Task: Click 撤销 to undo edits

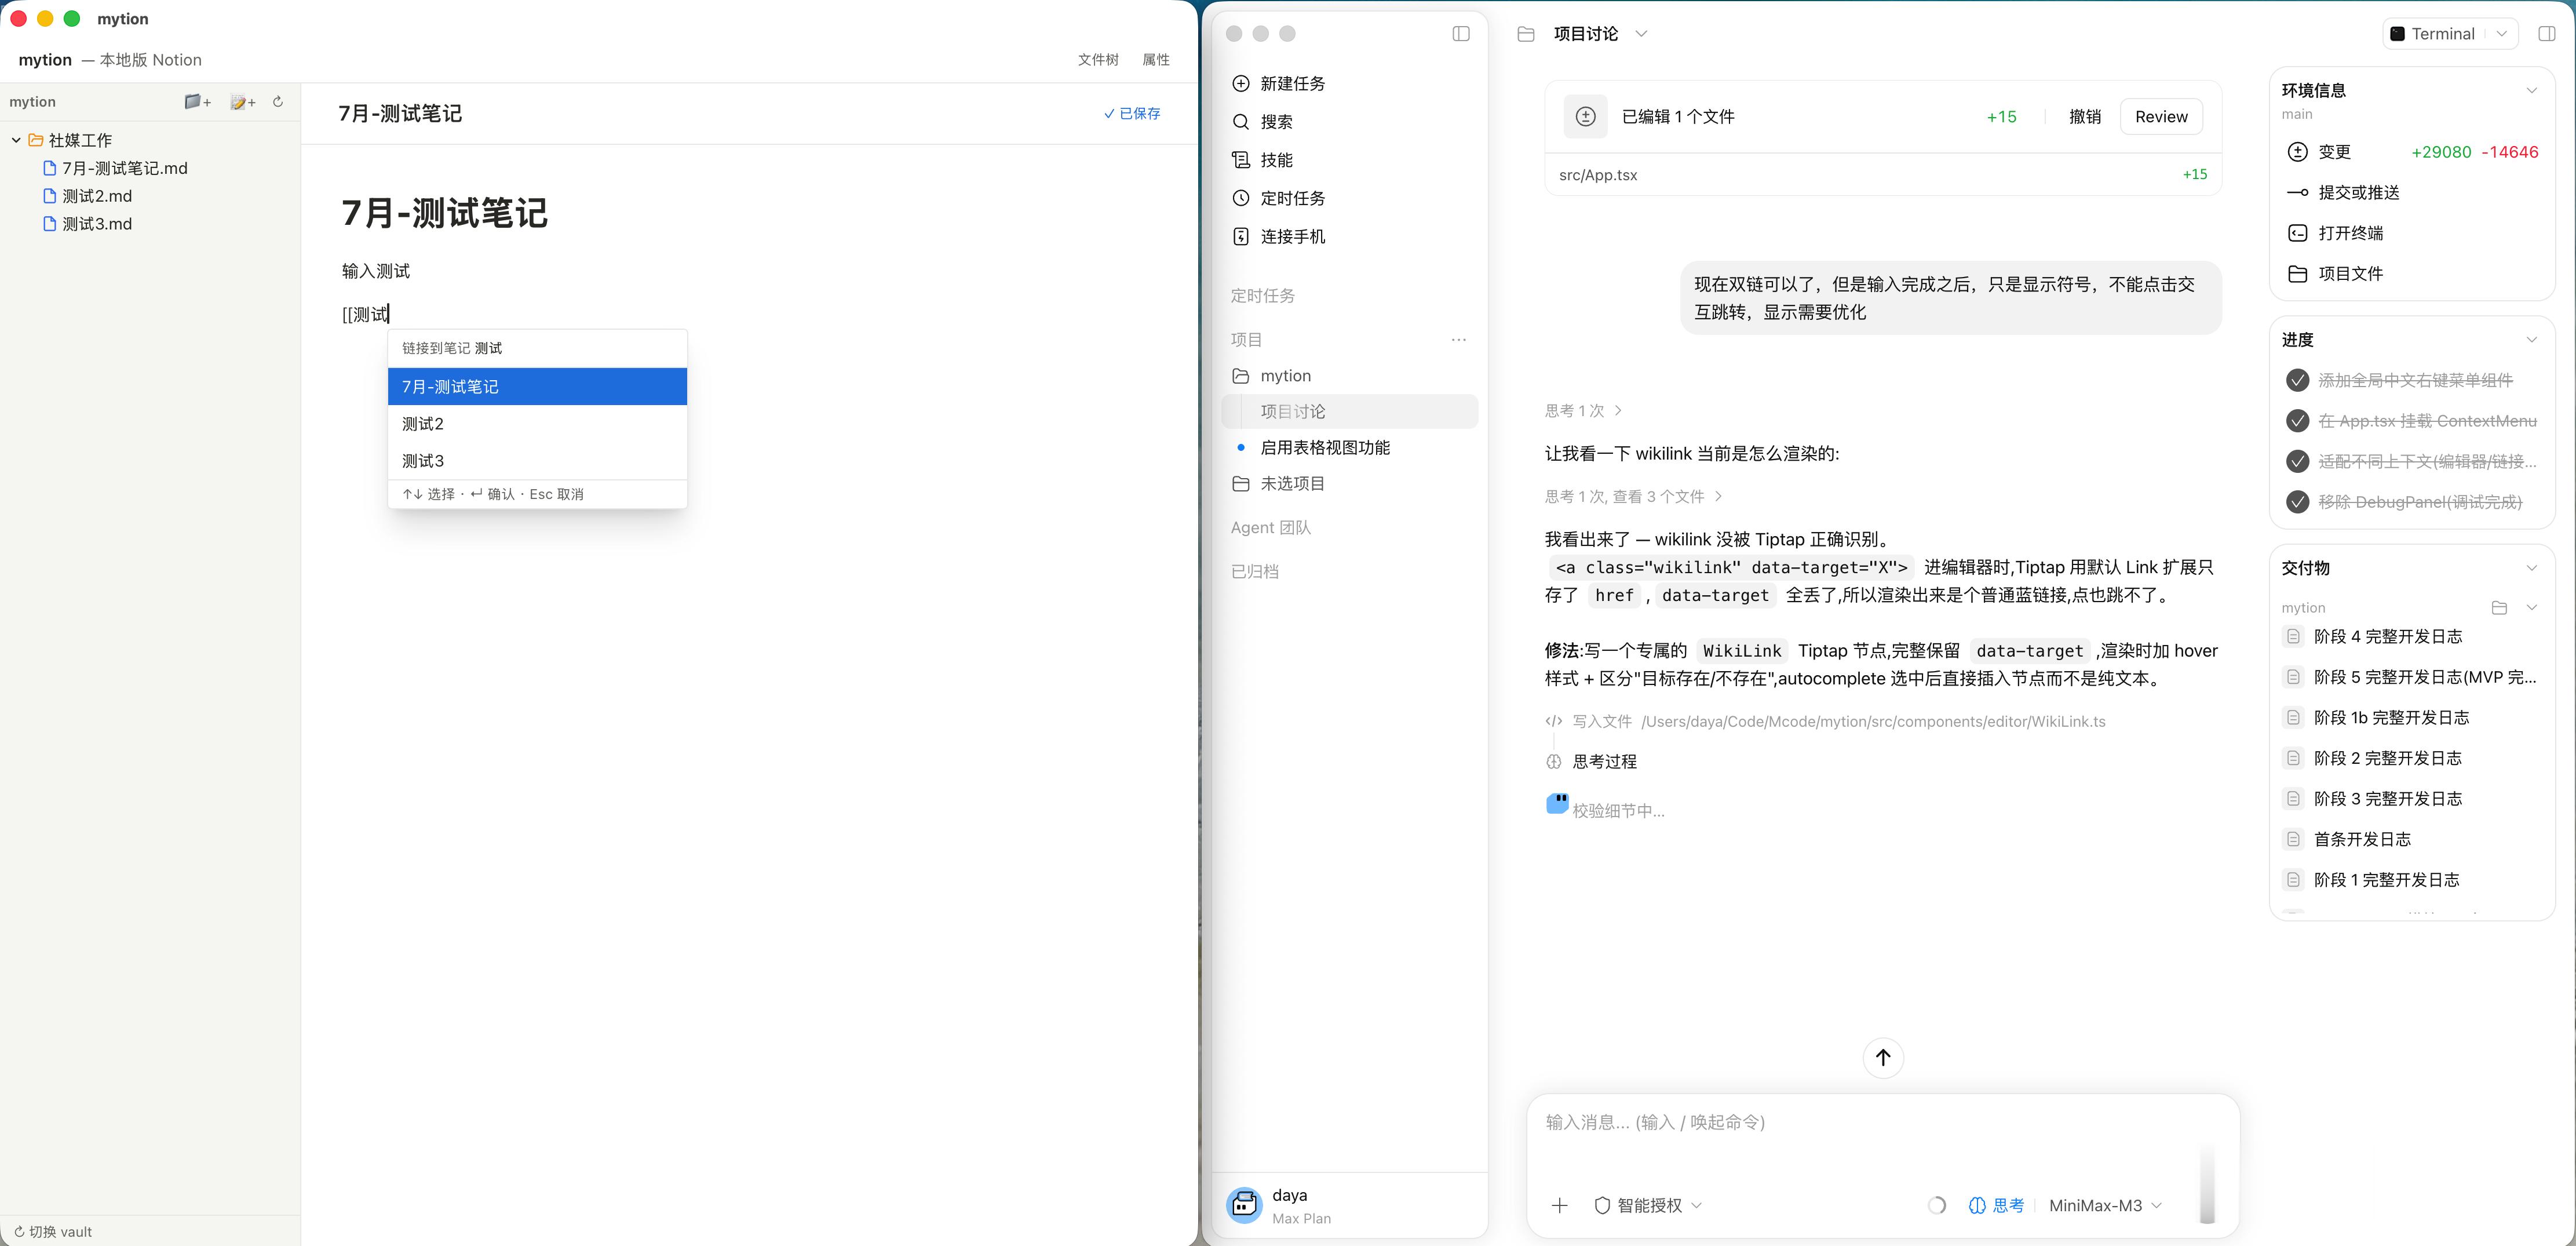Action: (2085, 117)
